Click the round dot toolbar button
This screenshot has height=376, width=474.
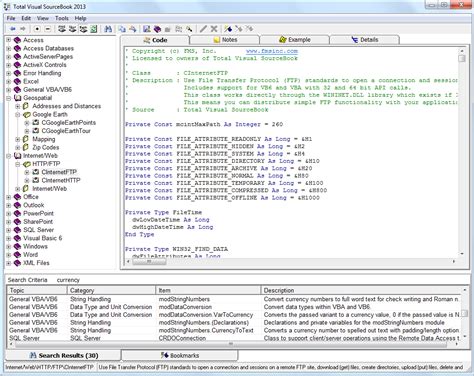37,29
